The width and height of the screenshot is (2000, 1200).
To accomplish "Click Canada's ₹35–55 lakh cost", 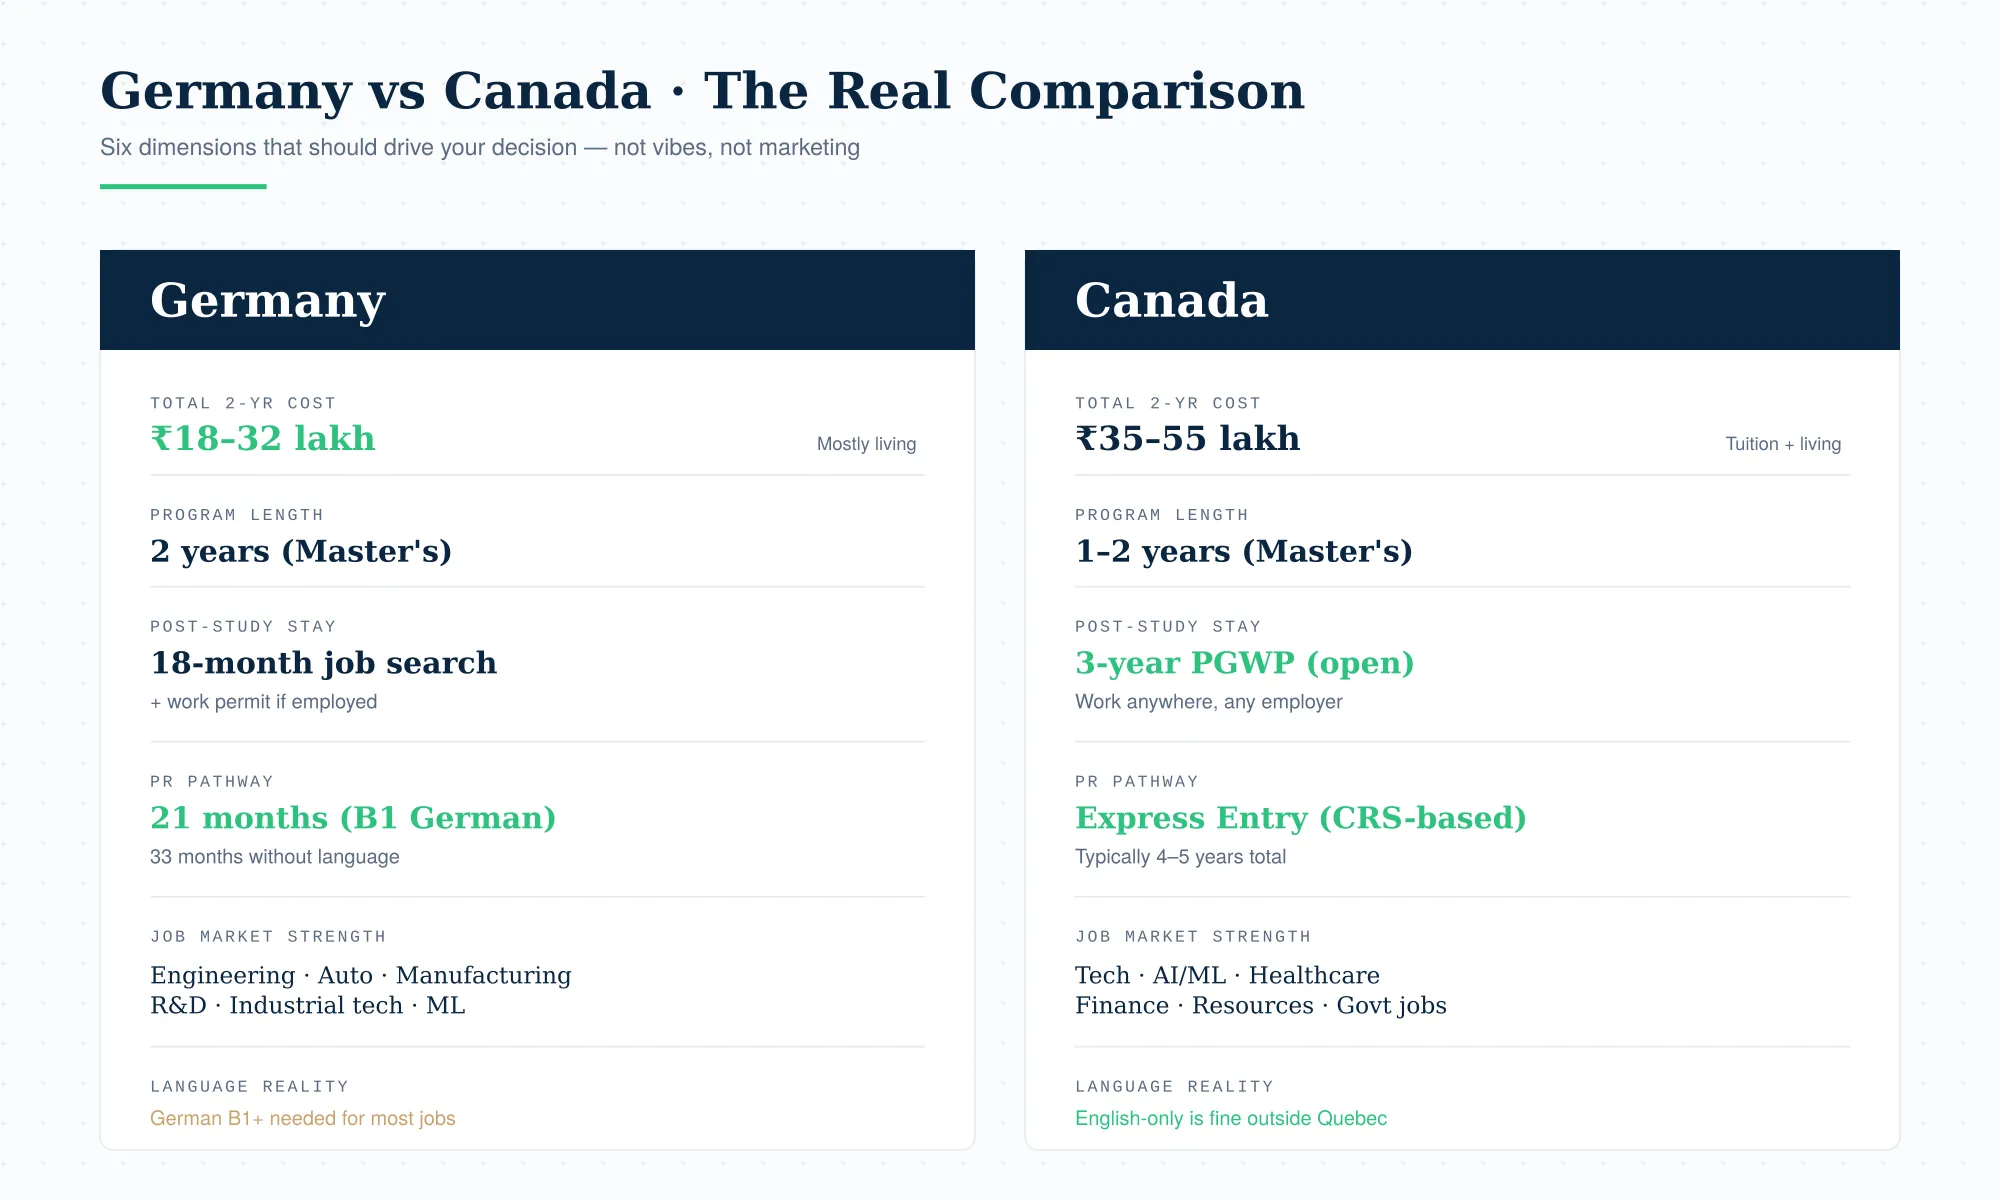I will pos(1188,438).
